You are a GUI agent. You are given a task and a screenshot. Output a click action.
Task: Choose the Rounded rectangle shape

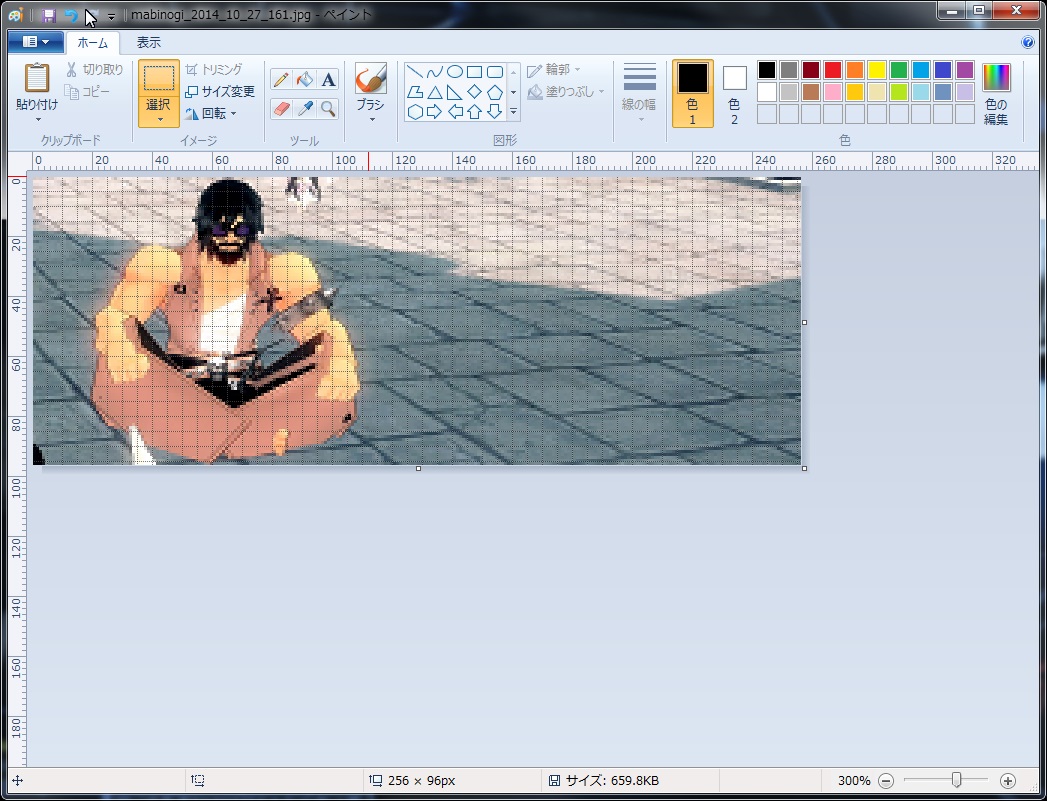(x=495, y=71)
